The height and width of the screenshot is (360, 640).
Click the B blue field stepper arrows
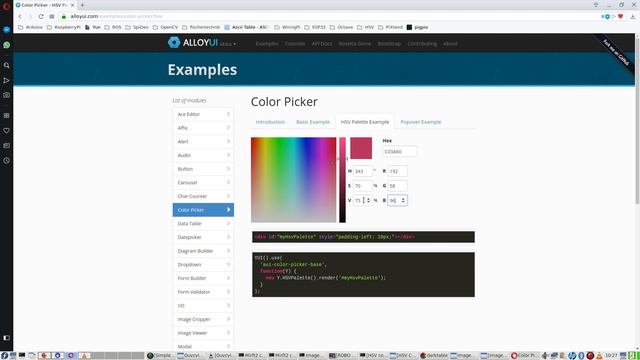tap(403, 200)
